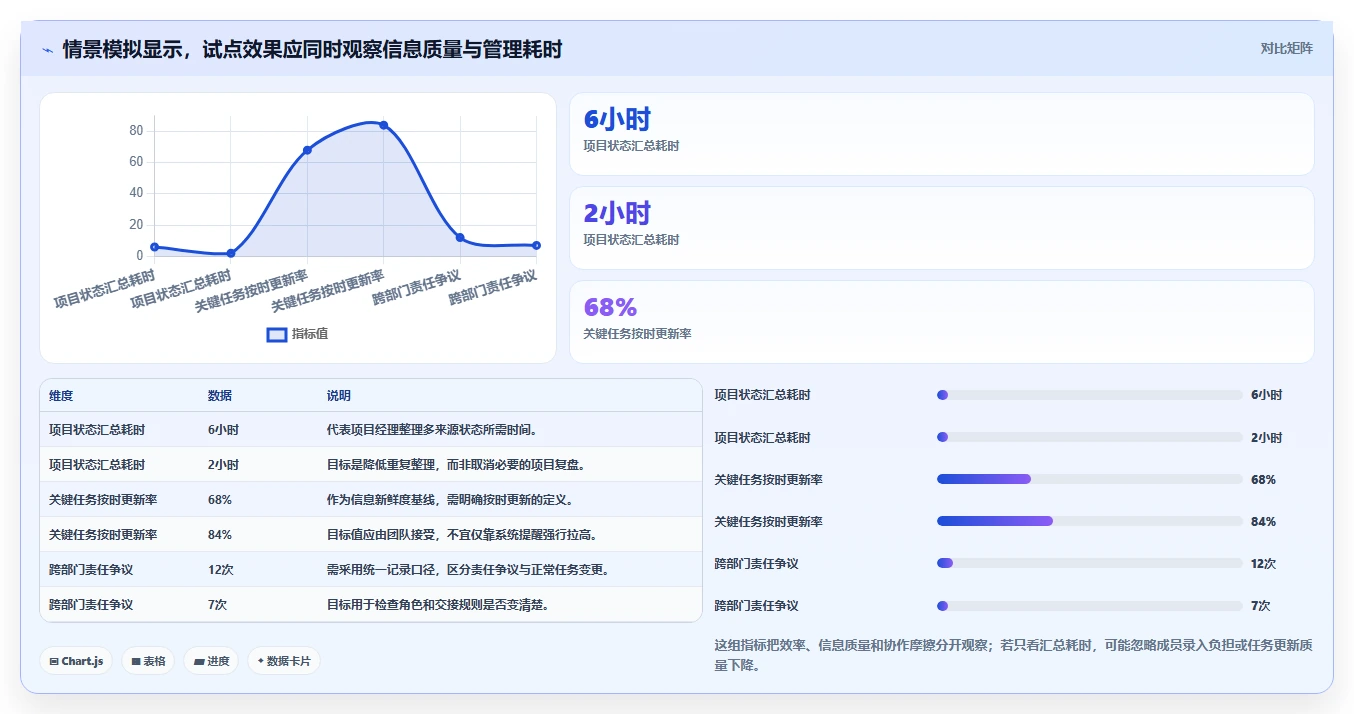
Task: Click the 说明 table column header
Action: (339, 396)
